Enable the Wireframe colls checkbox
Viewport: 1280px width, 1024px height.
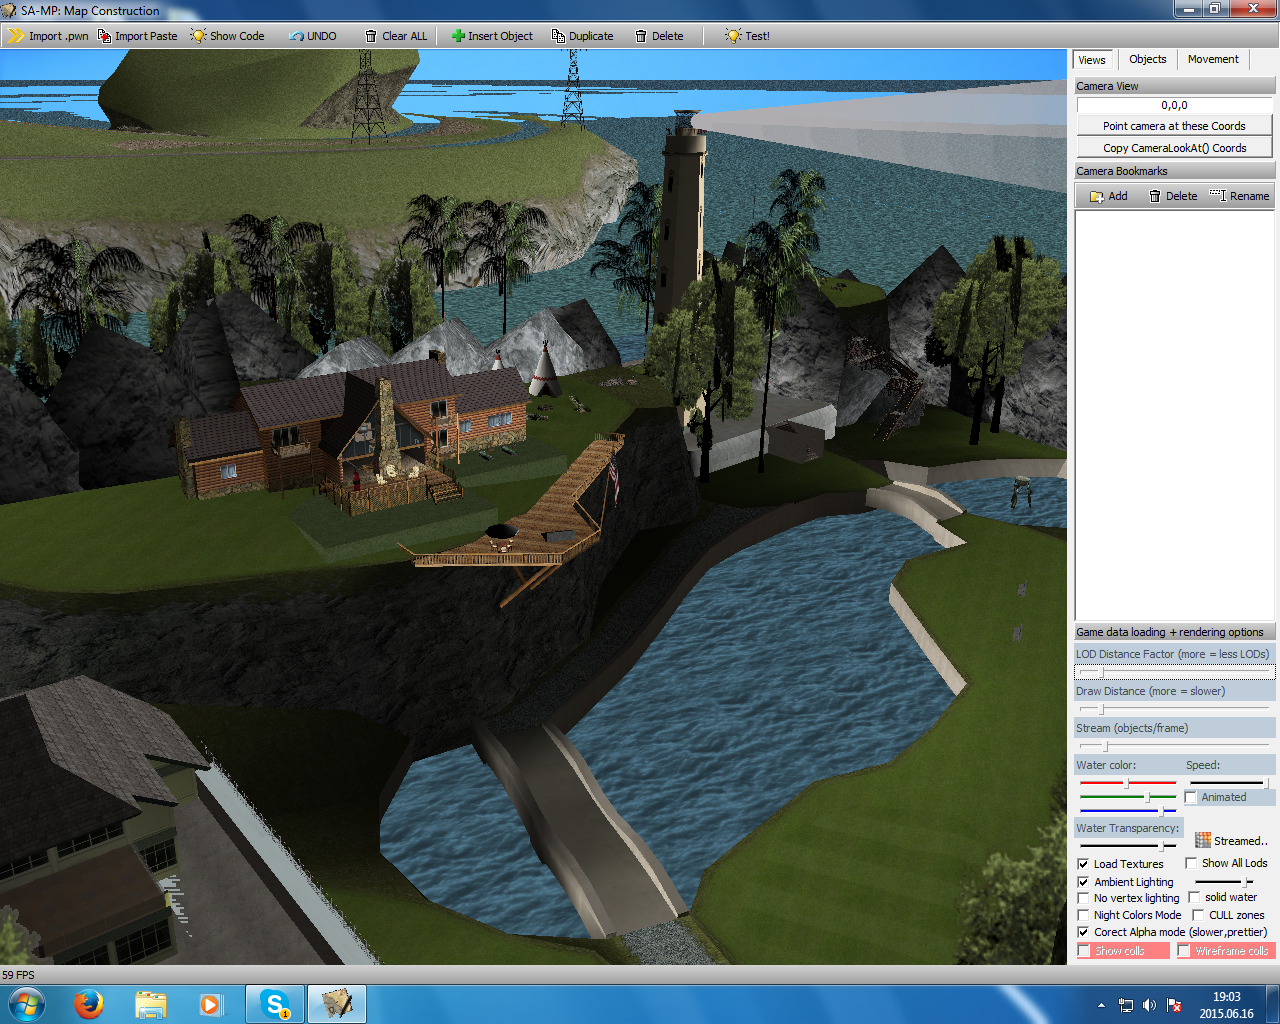[1184, 951]
